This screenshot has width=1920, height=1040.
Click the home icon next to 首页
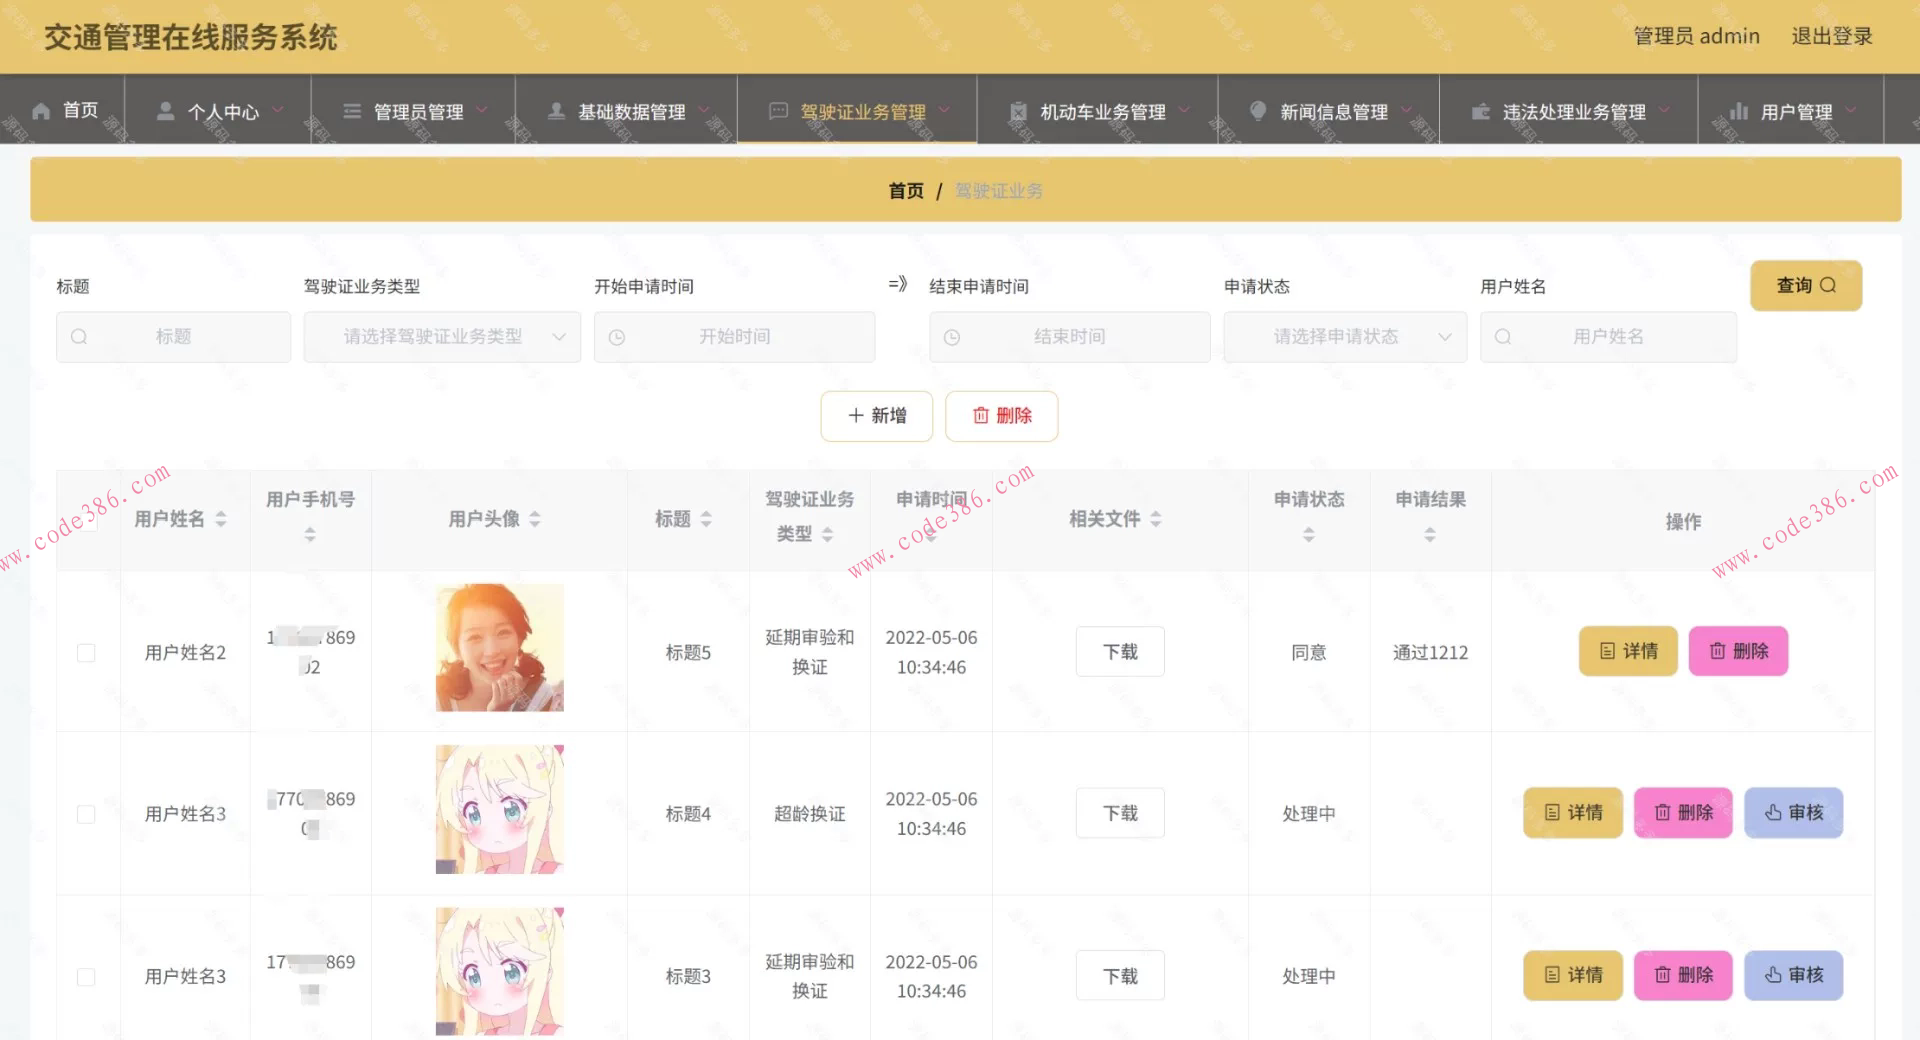[39, 110]
